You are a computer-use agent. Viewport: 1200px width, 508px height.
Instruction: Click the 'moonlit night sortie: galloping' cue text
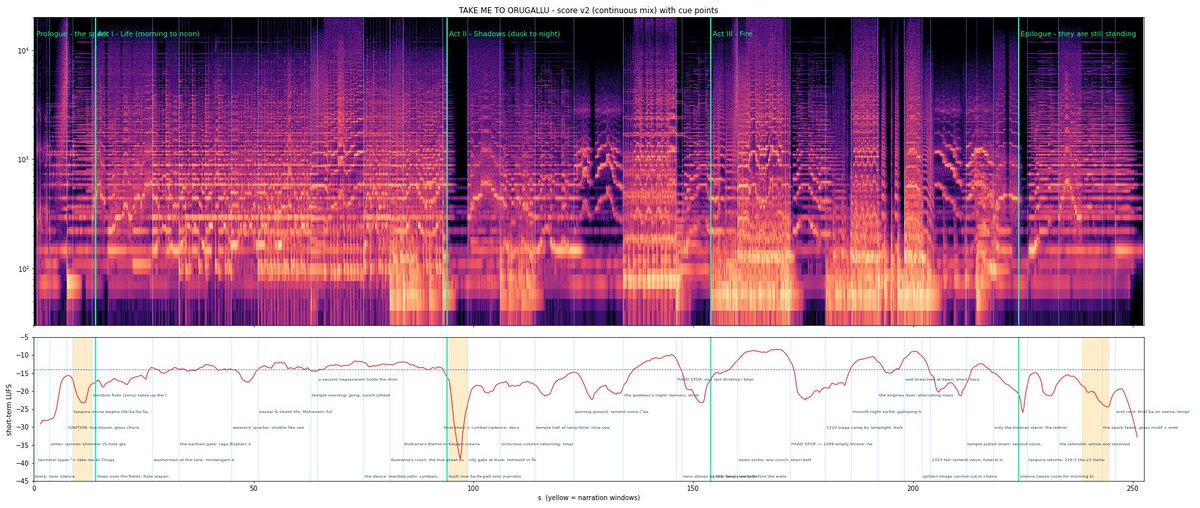tap(885, 412)
